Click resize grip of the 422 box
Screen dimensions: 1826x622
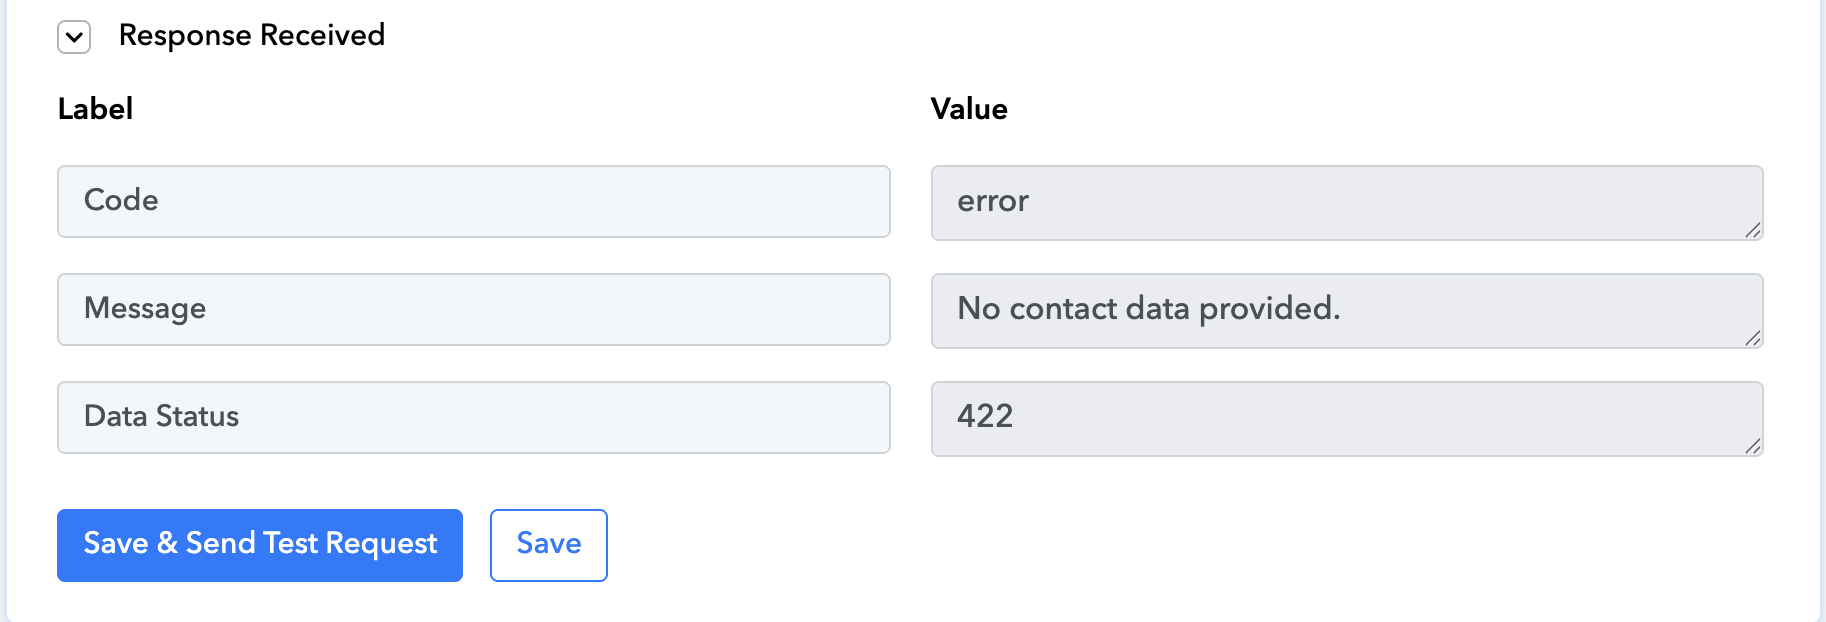[1752, 446]
